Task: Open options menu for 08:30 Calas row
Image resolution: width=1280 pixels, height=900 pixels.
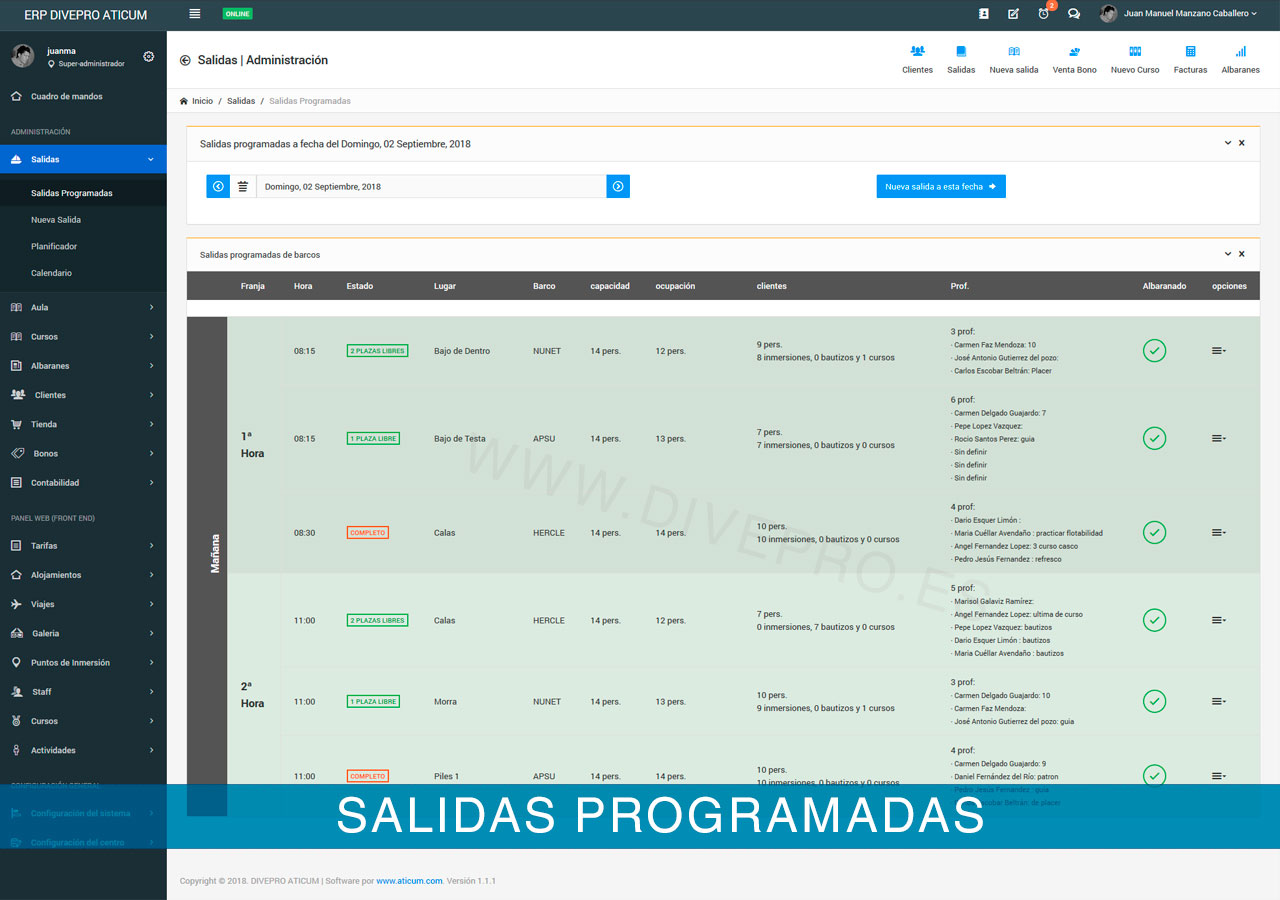Action: (1219, 533)
